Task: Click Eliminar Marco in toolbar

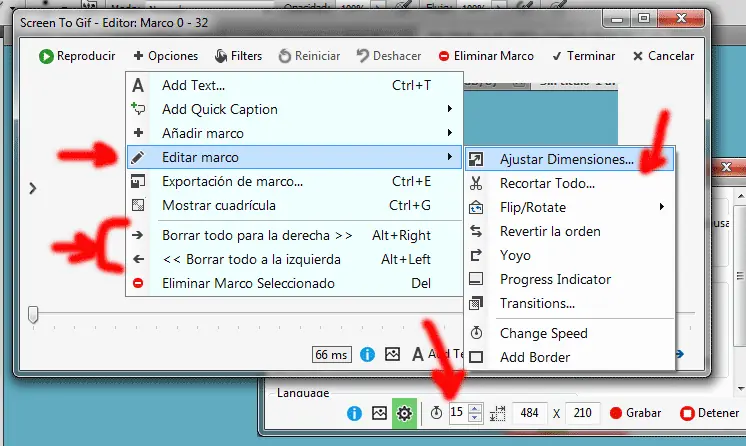Action: point(486,56)
